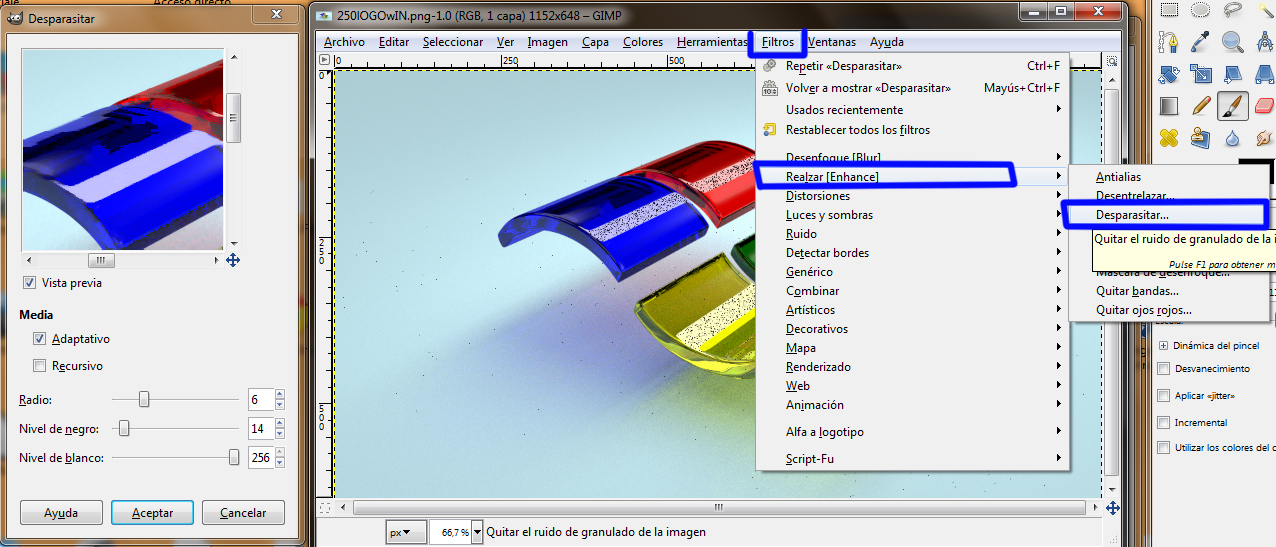Image resolution: width=1276 pixels, height=547 pixels.
Task: Select the Rotate tool
Action: point(1168,74)
